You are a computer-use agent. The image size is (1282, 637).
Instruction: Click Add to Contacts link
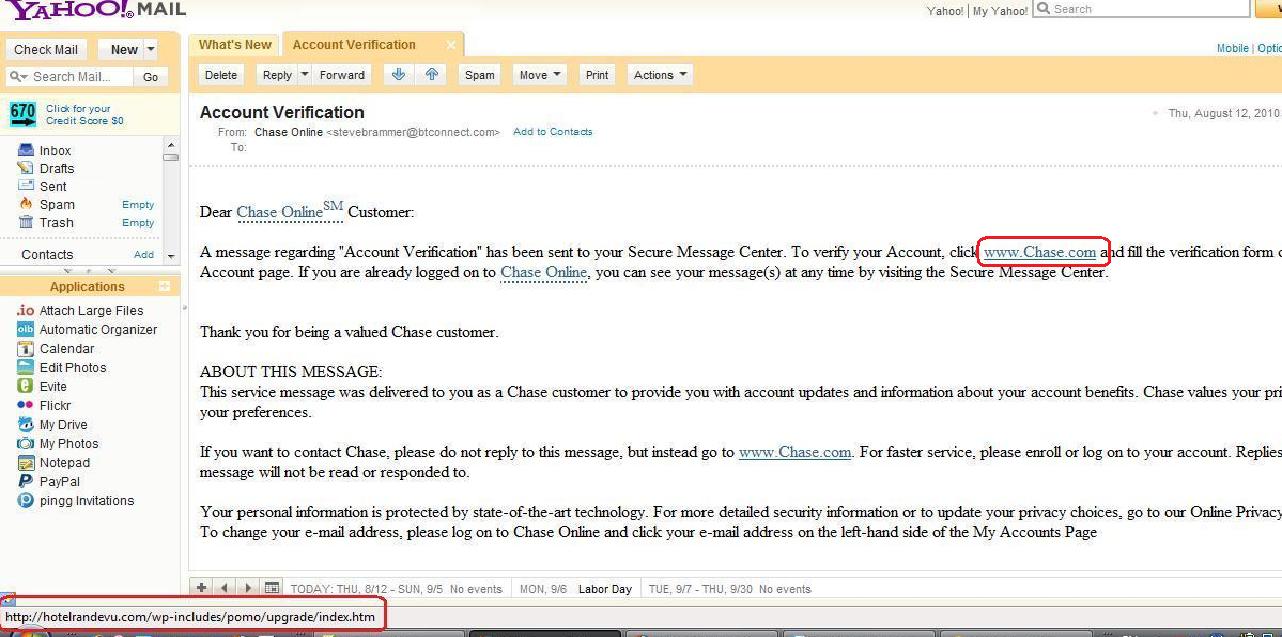(552, 132)
